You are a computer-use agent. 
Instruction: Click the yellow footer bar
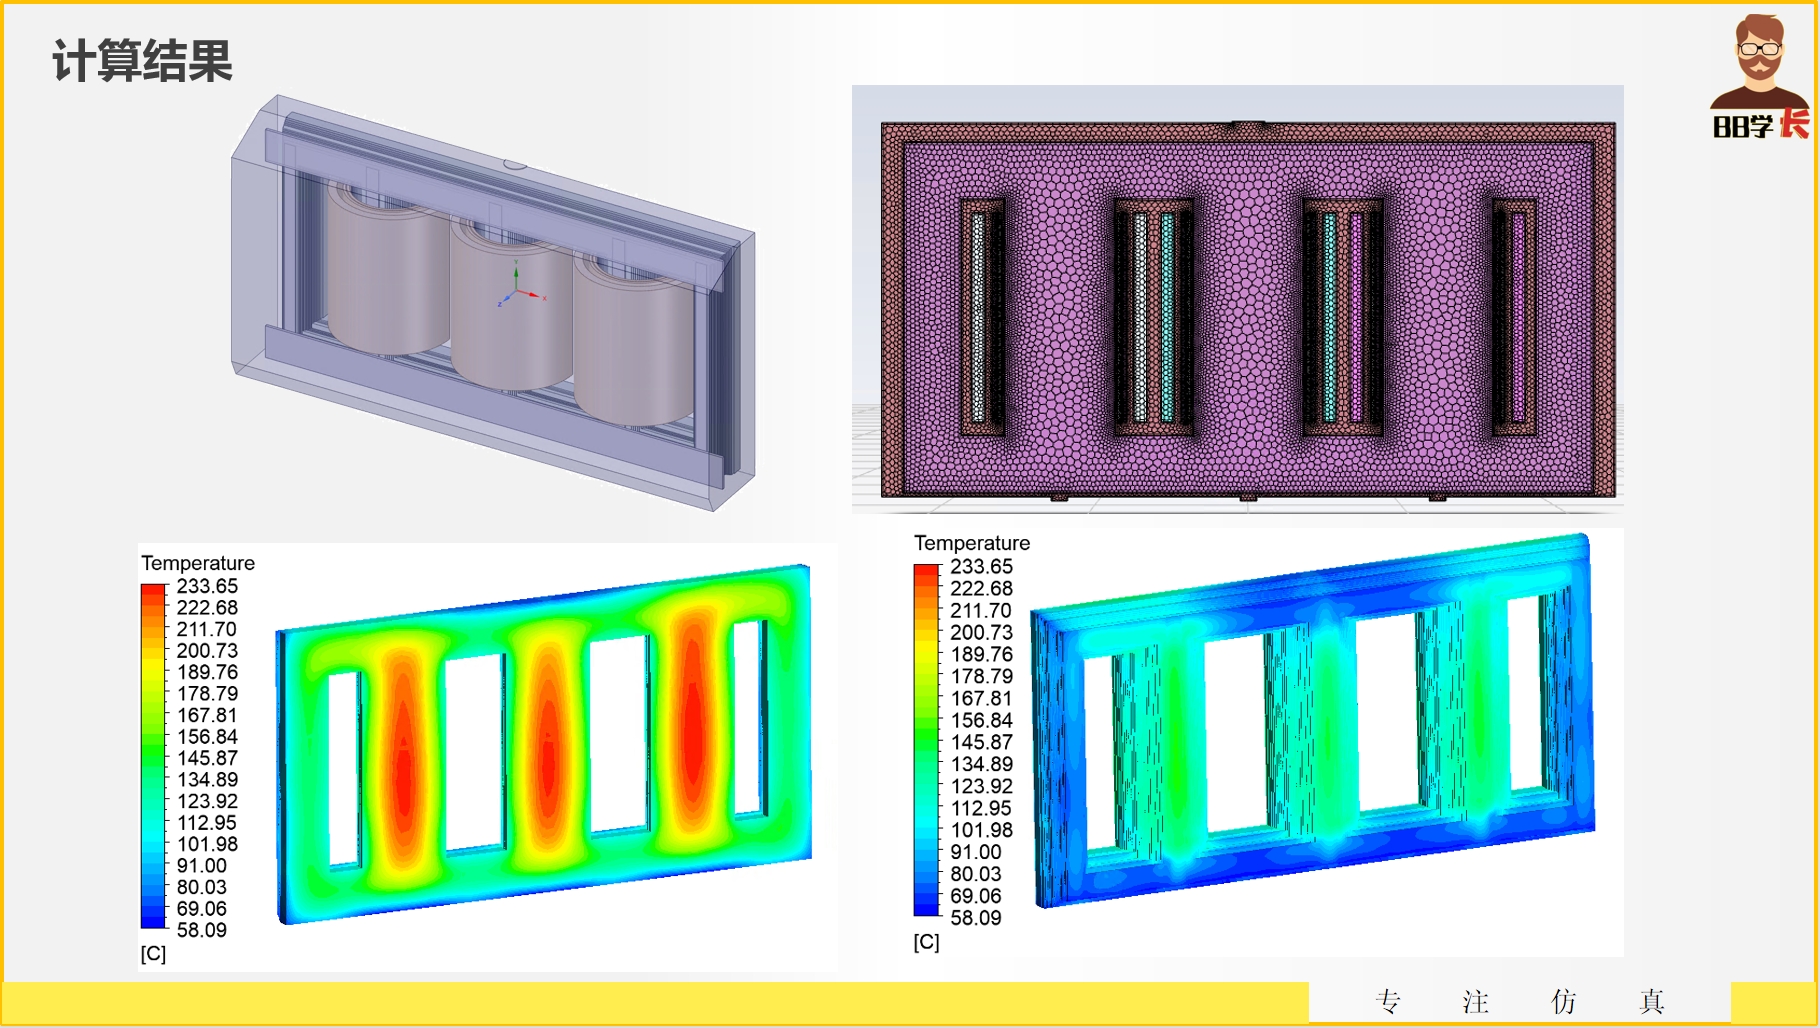650,1003
